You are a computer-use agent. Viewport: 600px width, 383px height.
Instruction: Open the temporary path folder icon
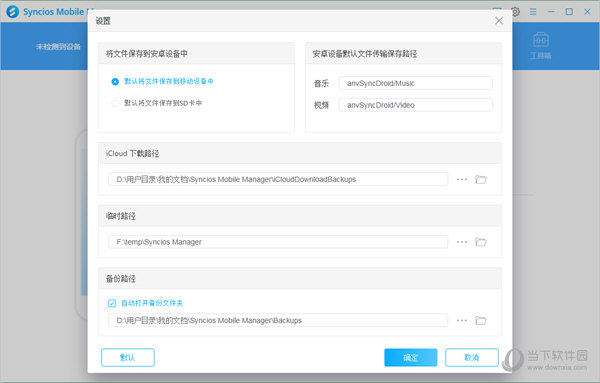point(481,242)
